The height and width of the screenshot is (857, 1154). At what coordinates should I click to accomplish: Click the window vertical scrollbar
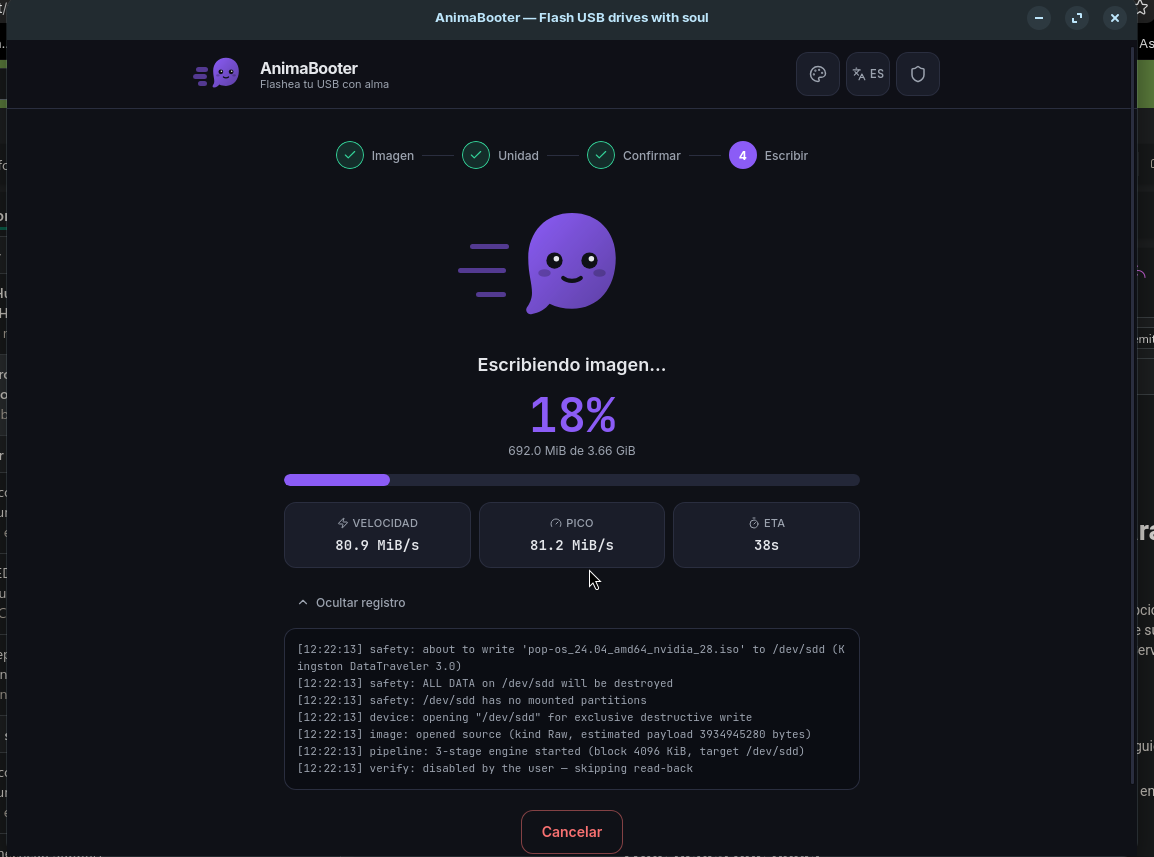point(1133,416)
